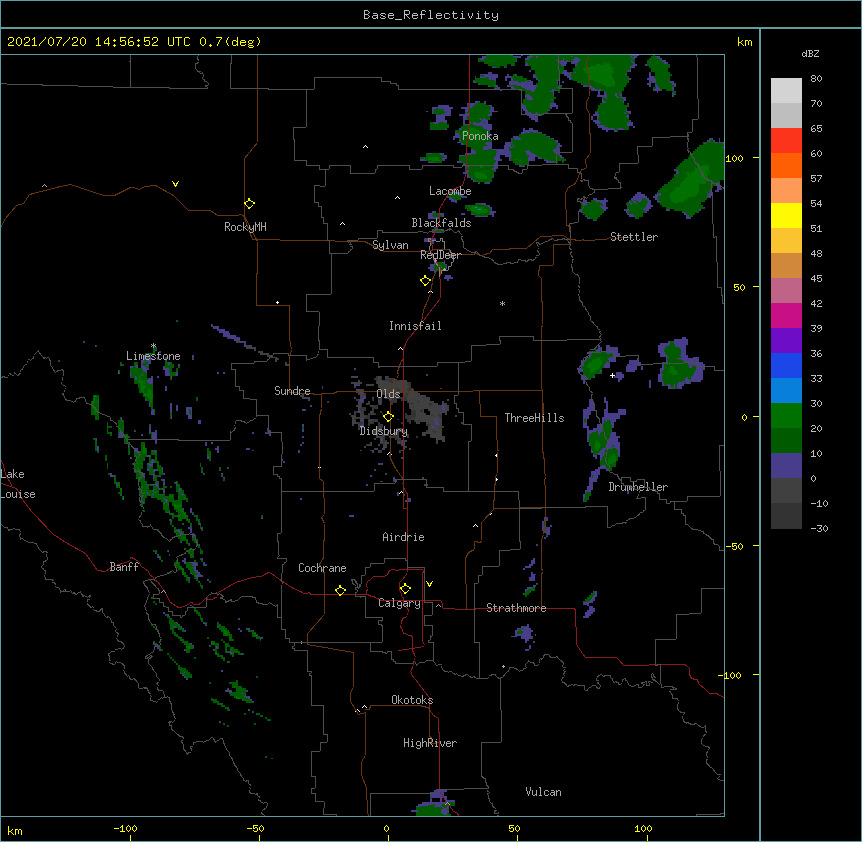The image size is (862, 842).
Task: Click the Sylvan label on the map
Action: pyautogui.click(x=390, y=245)
